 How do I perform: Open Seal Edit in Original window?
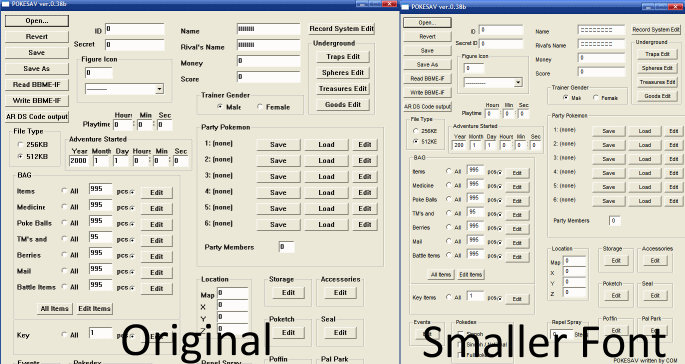pos(340,333)
